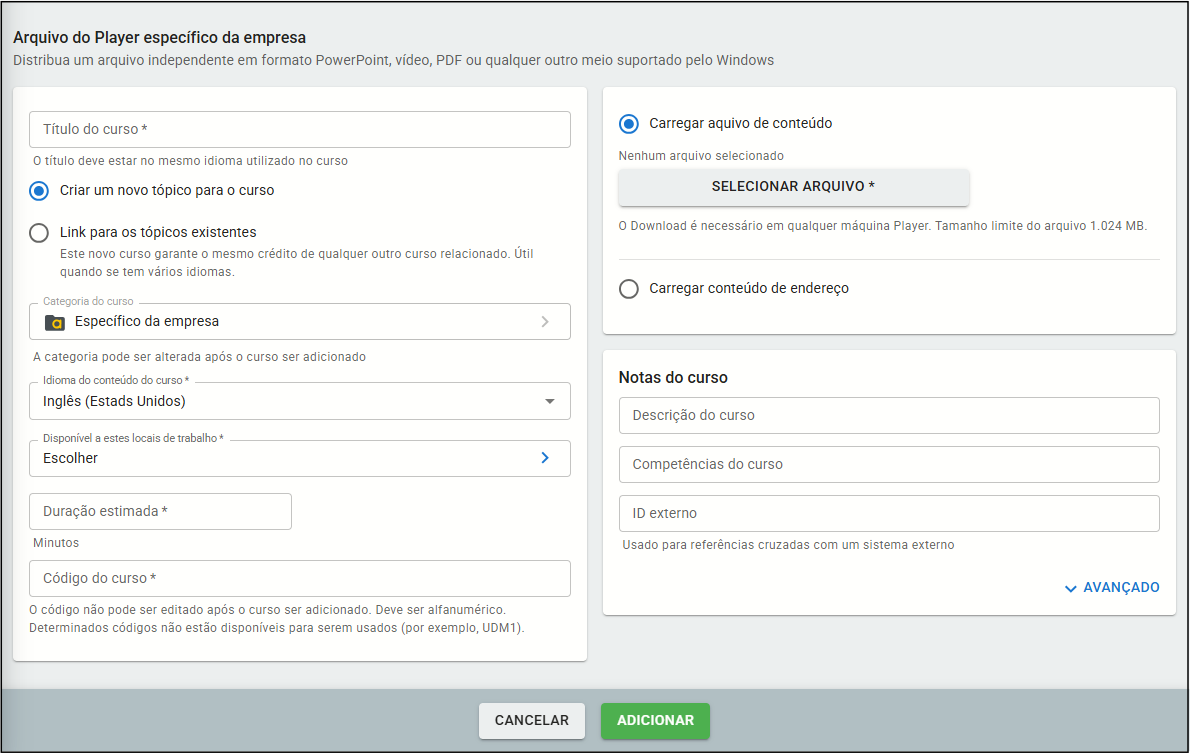This screenshot has width=1190, height=753.
Task: Select Carregar conteúdo de endereço option
Action: point(629,289)
